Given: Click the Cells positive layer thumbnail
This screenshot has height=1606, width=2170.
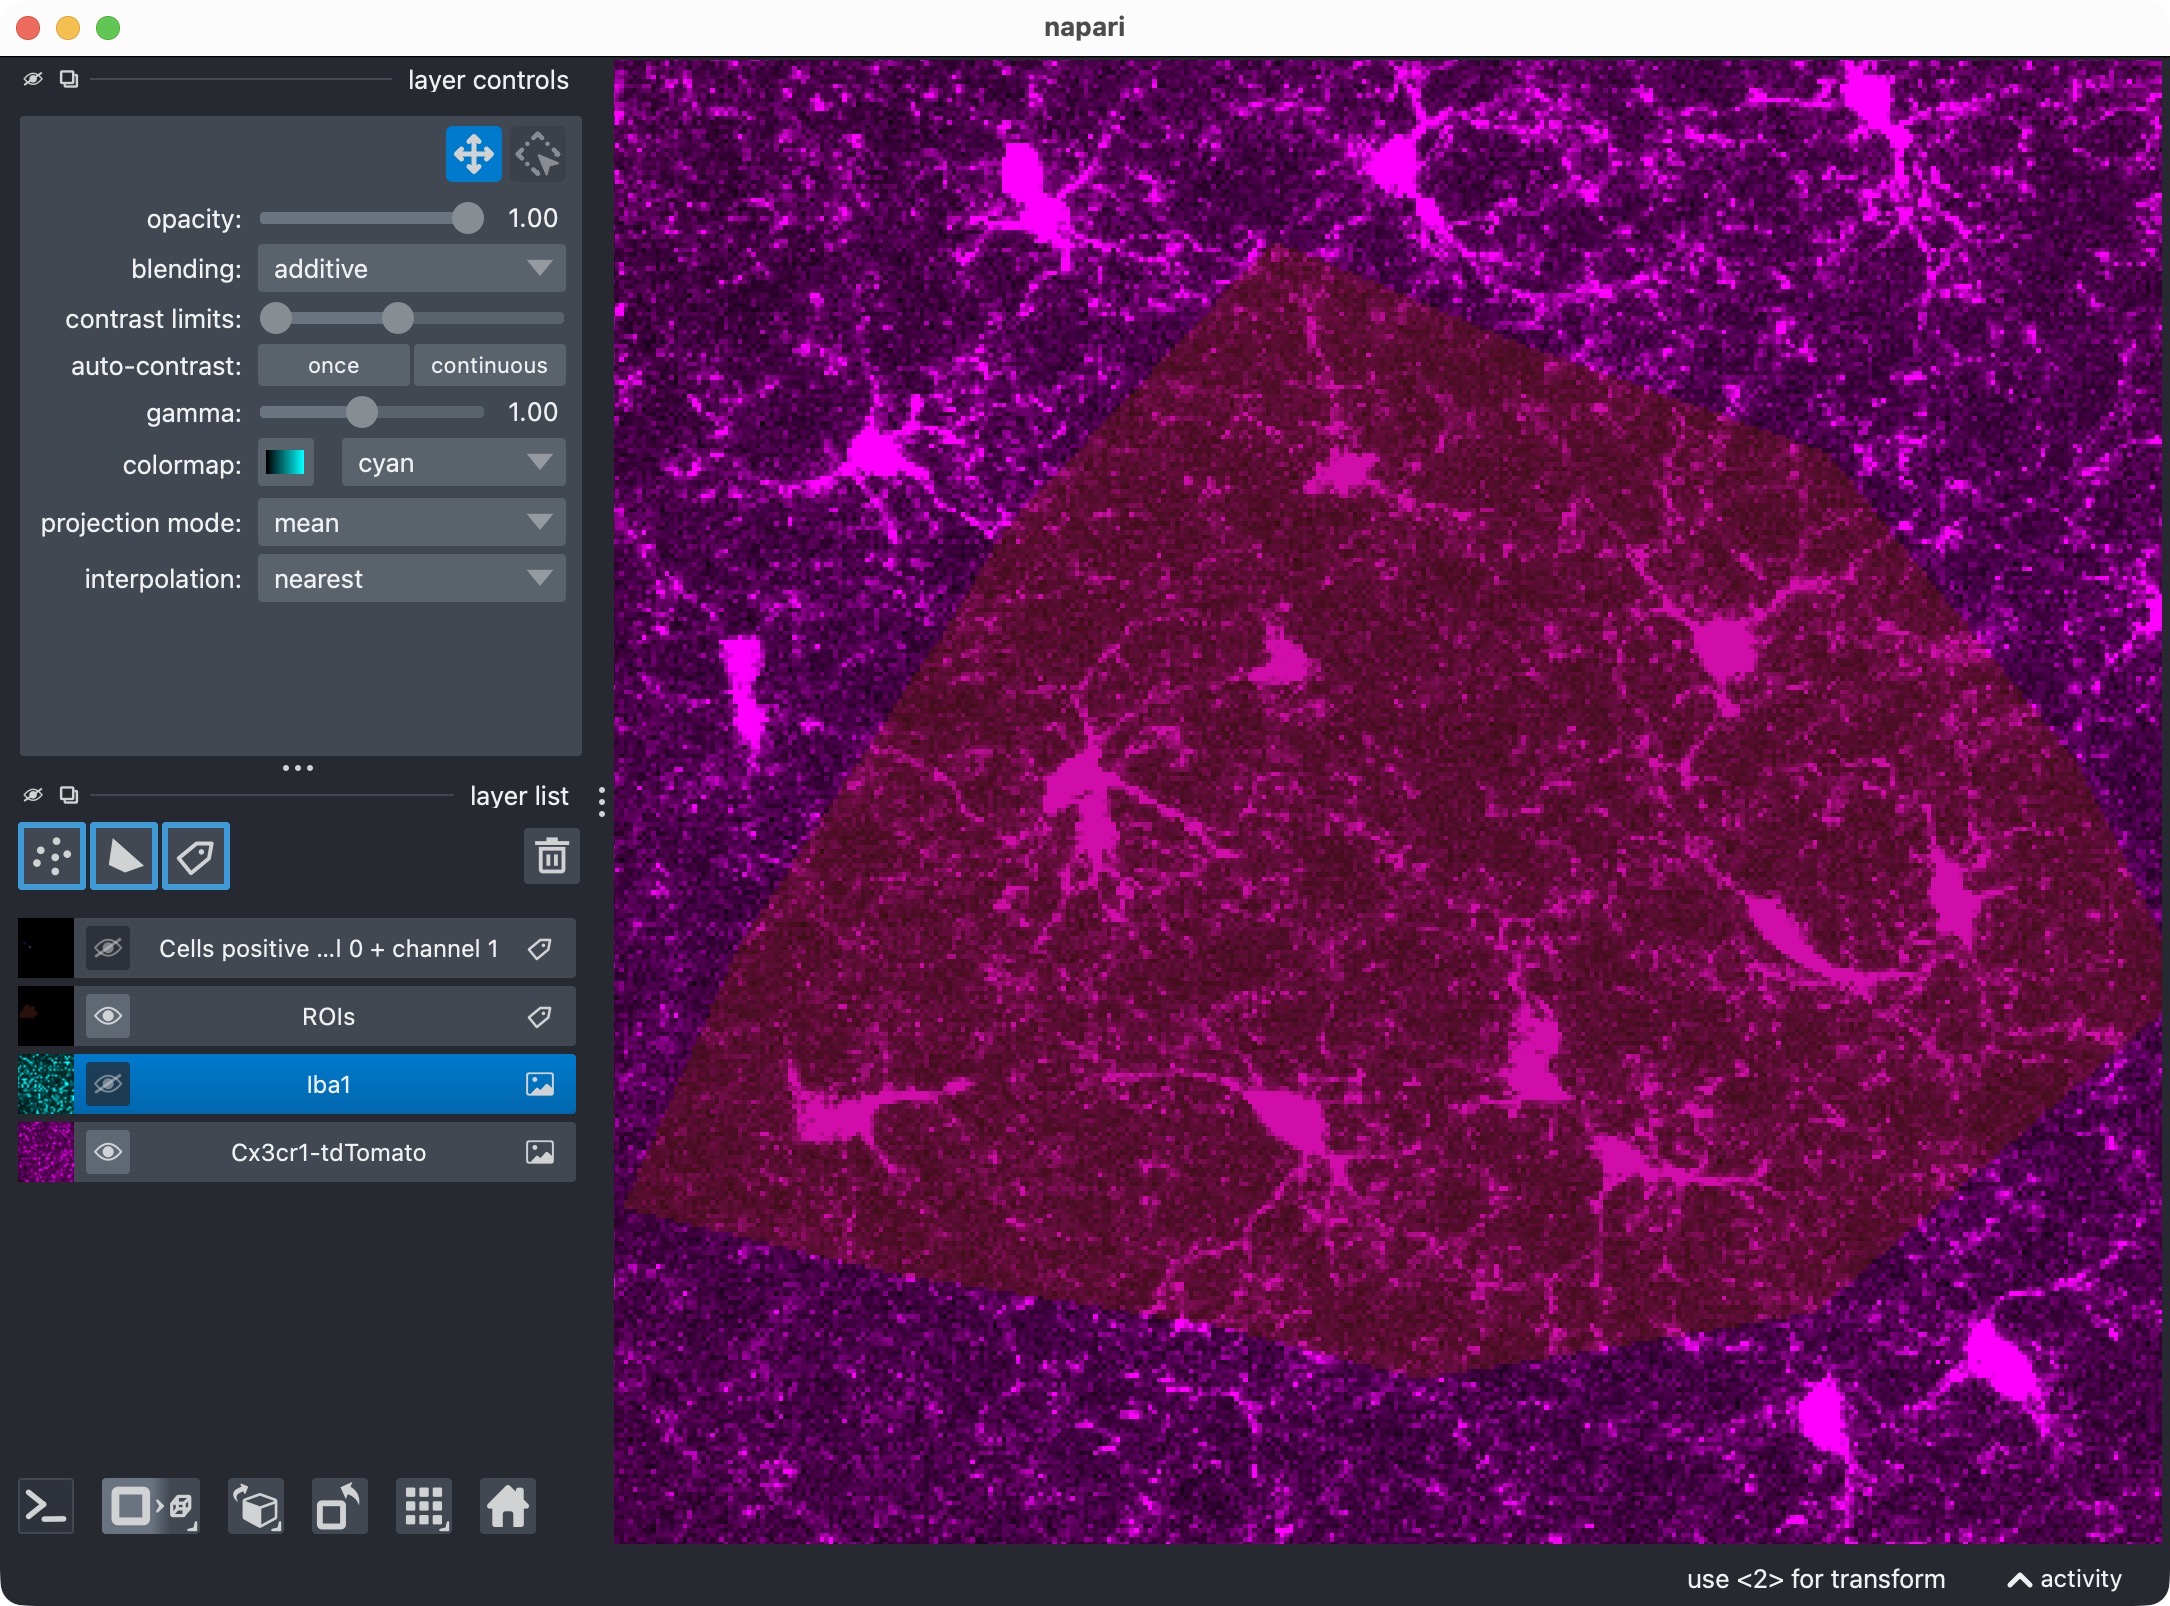Looking at the screenshot, I should (46, 948).
